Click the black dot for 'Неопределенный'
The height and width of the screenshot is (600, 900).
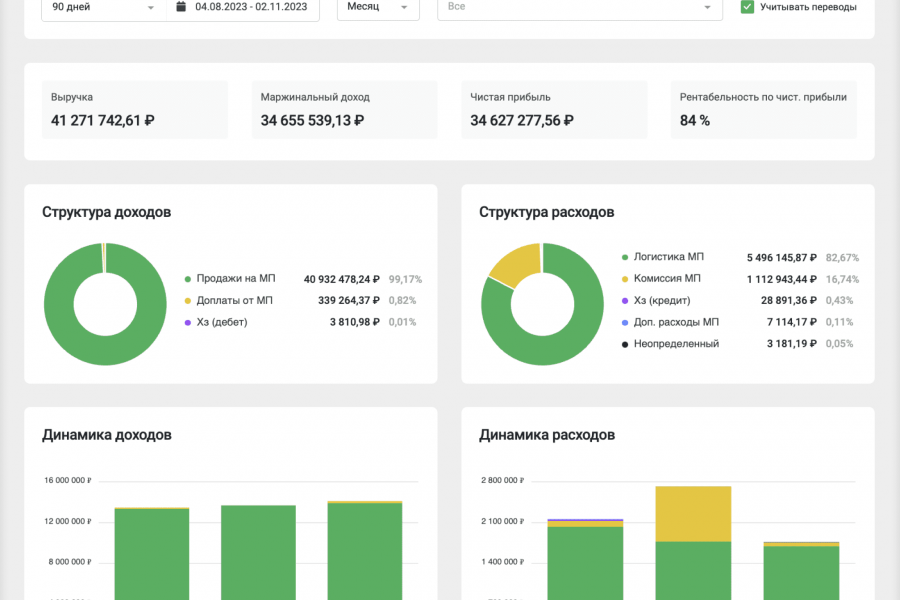[624, 344]
